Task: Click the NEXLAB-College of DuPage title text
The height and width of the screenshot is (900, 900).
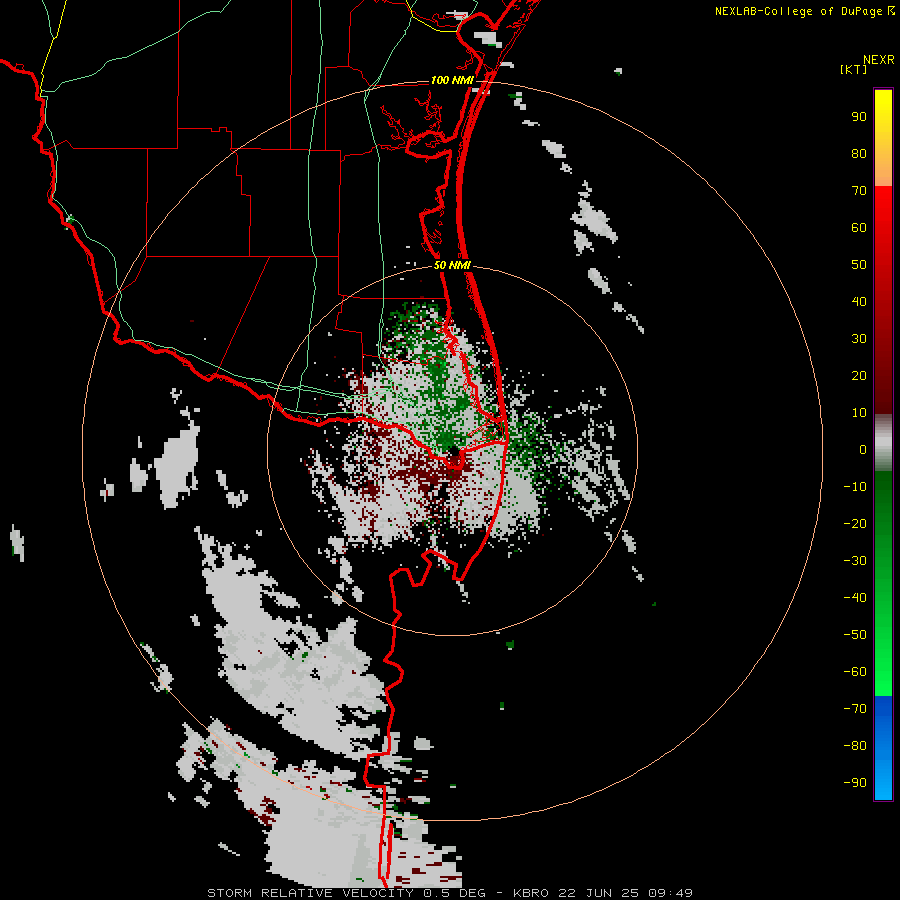Action: coord(798,11)
